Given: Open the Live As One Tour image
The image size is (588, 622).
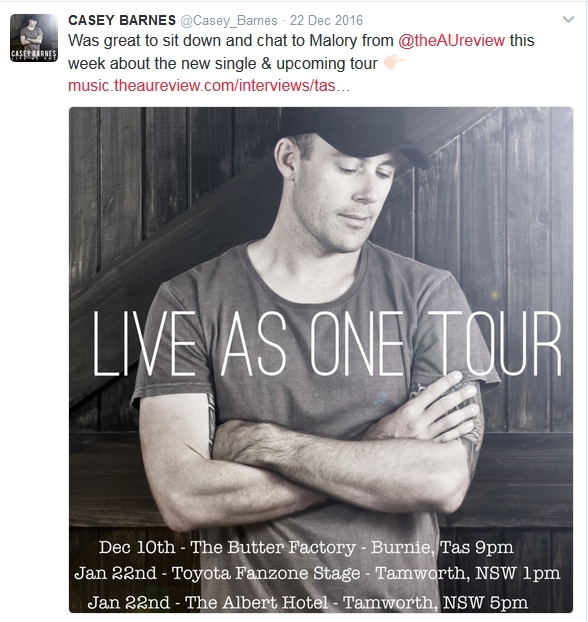Looking at the screenshot, I should (321, 360).
